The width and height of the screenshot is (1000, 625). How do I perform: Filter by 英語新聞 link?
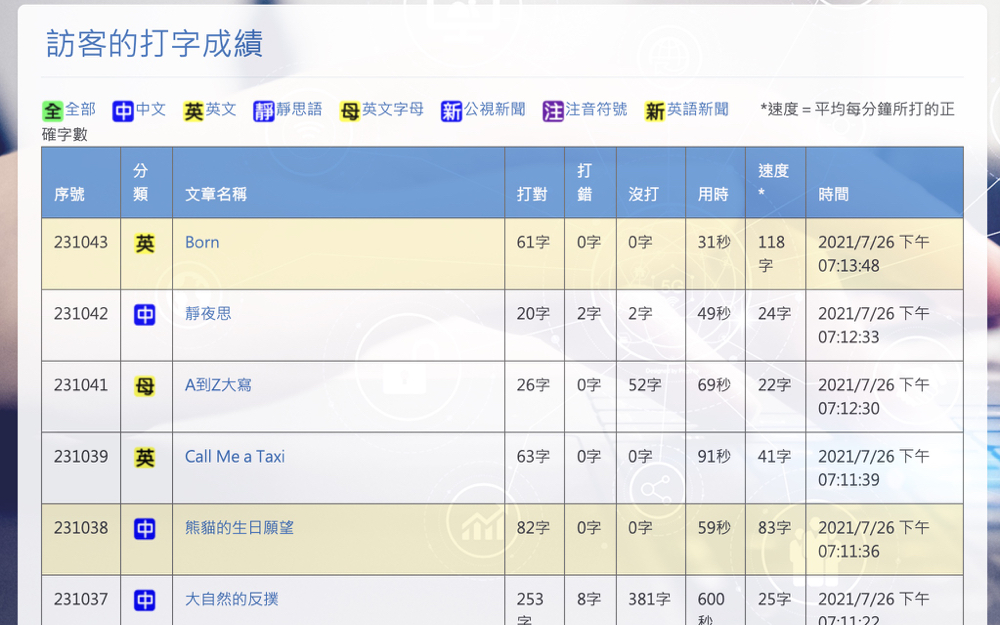tap(698, 110)
